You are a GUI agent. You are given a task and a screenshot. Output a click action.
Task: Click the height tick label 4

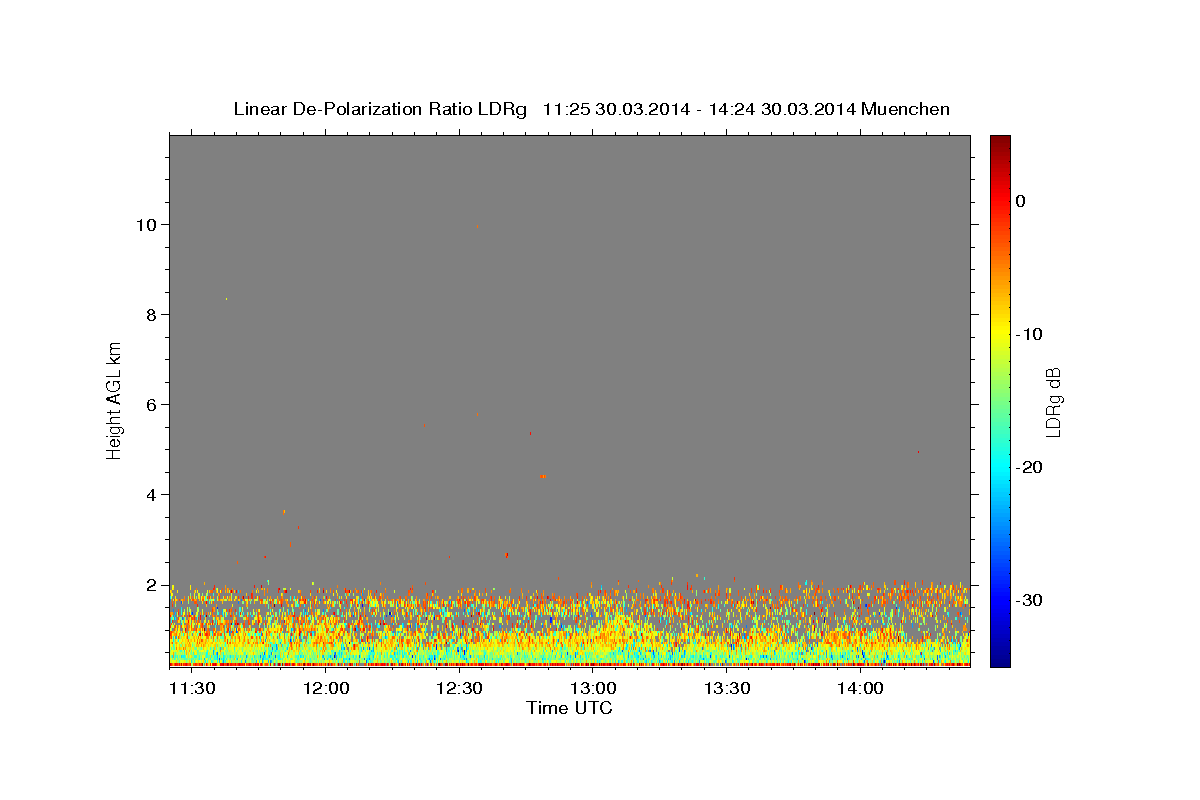tap(152, 495)
